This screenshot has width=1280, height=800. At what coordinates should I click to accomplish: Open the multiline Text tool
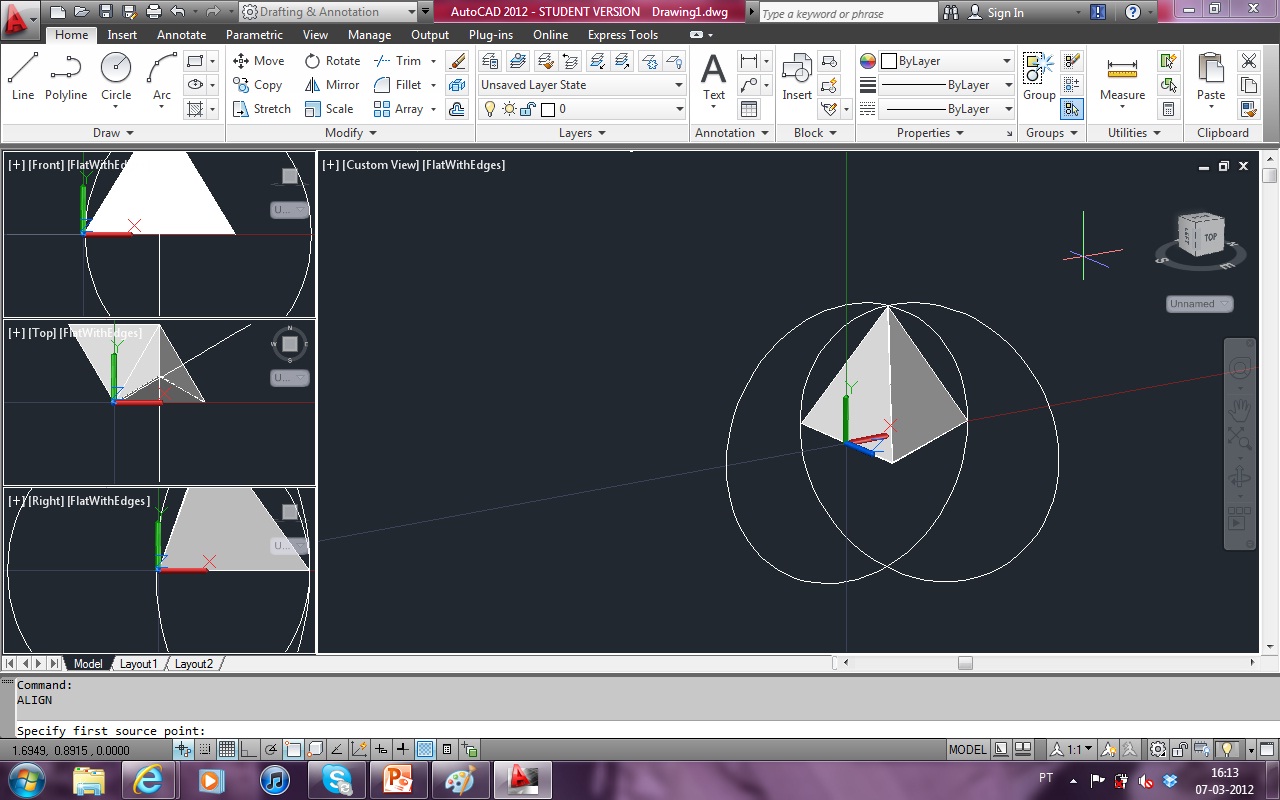(x=713, y=78)
